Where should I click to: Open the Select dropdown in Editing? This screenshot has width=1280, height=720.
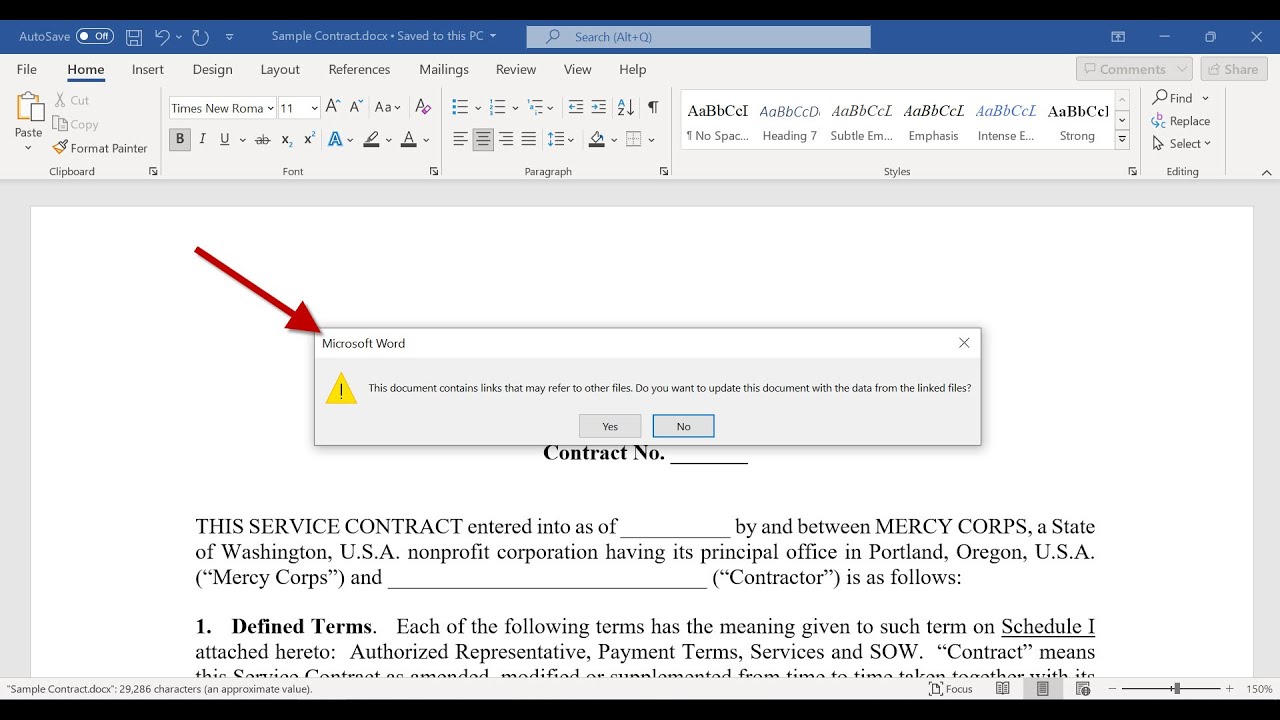1182,143
